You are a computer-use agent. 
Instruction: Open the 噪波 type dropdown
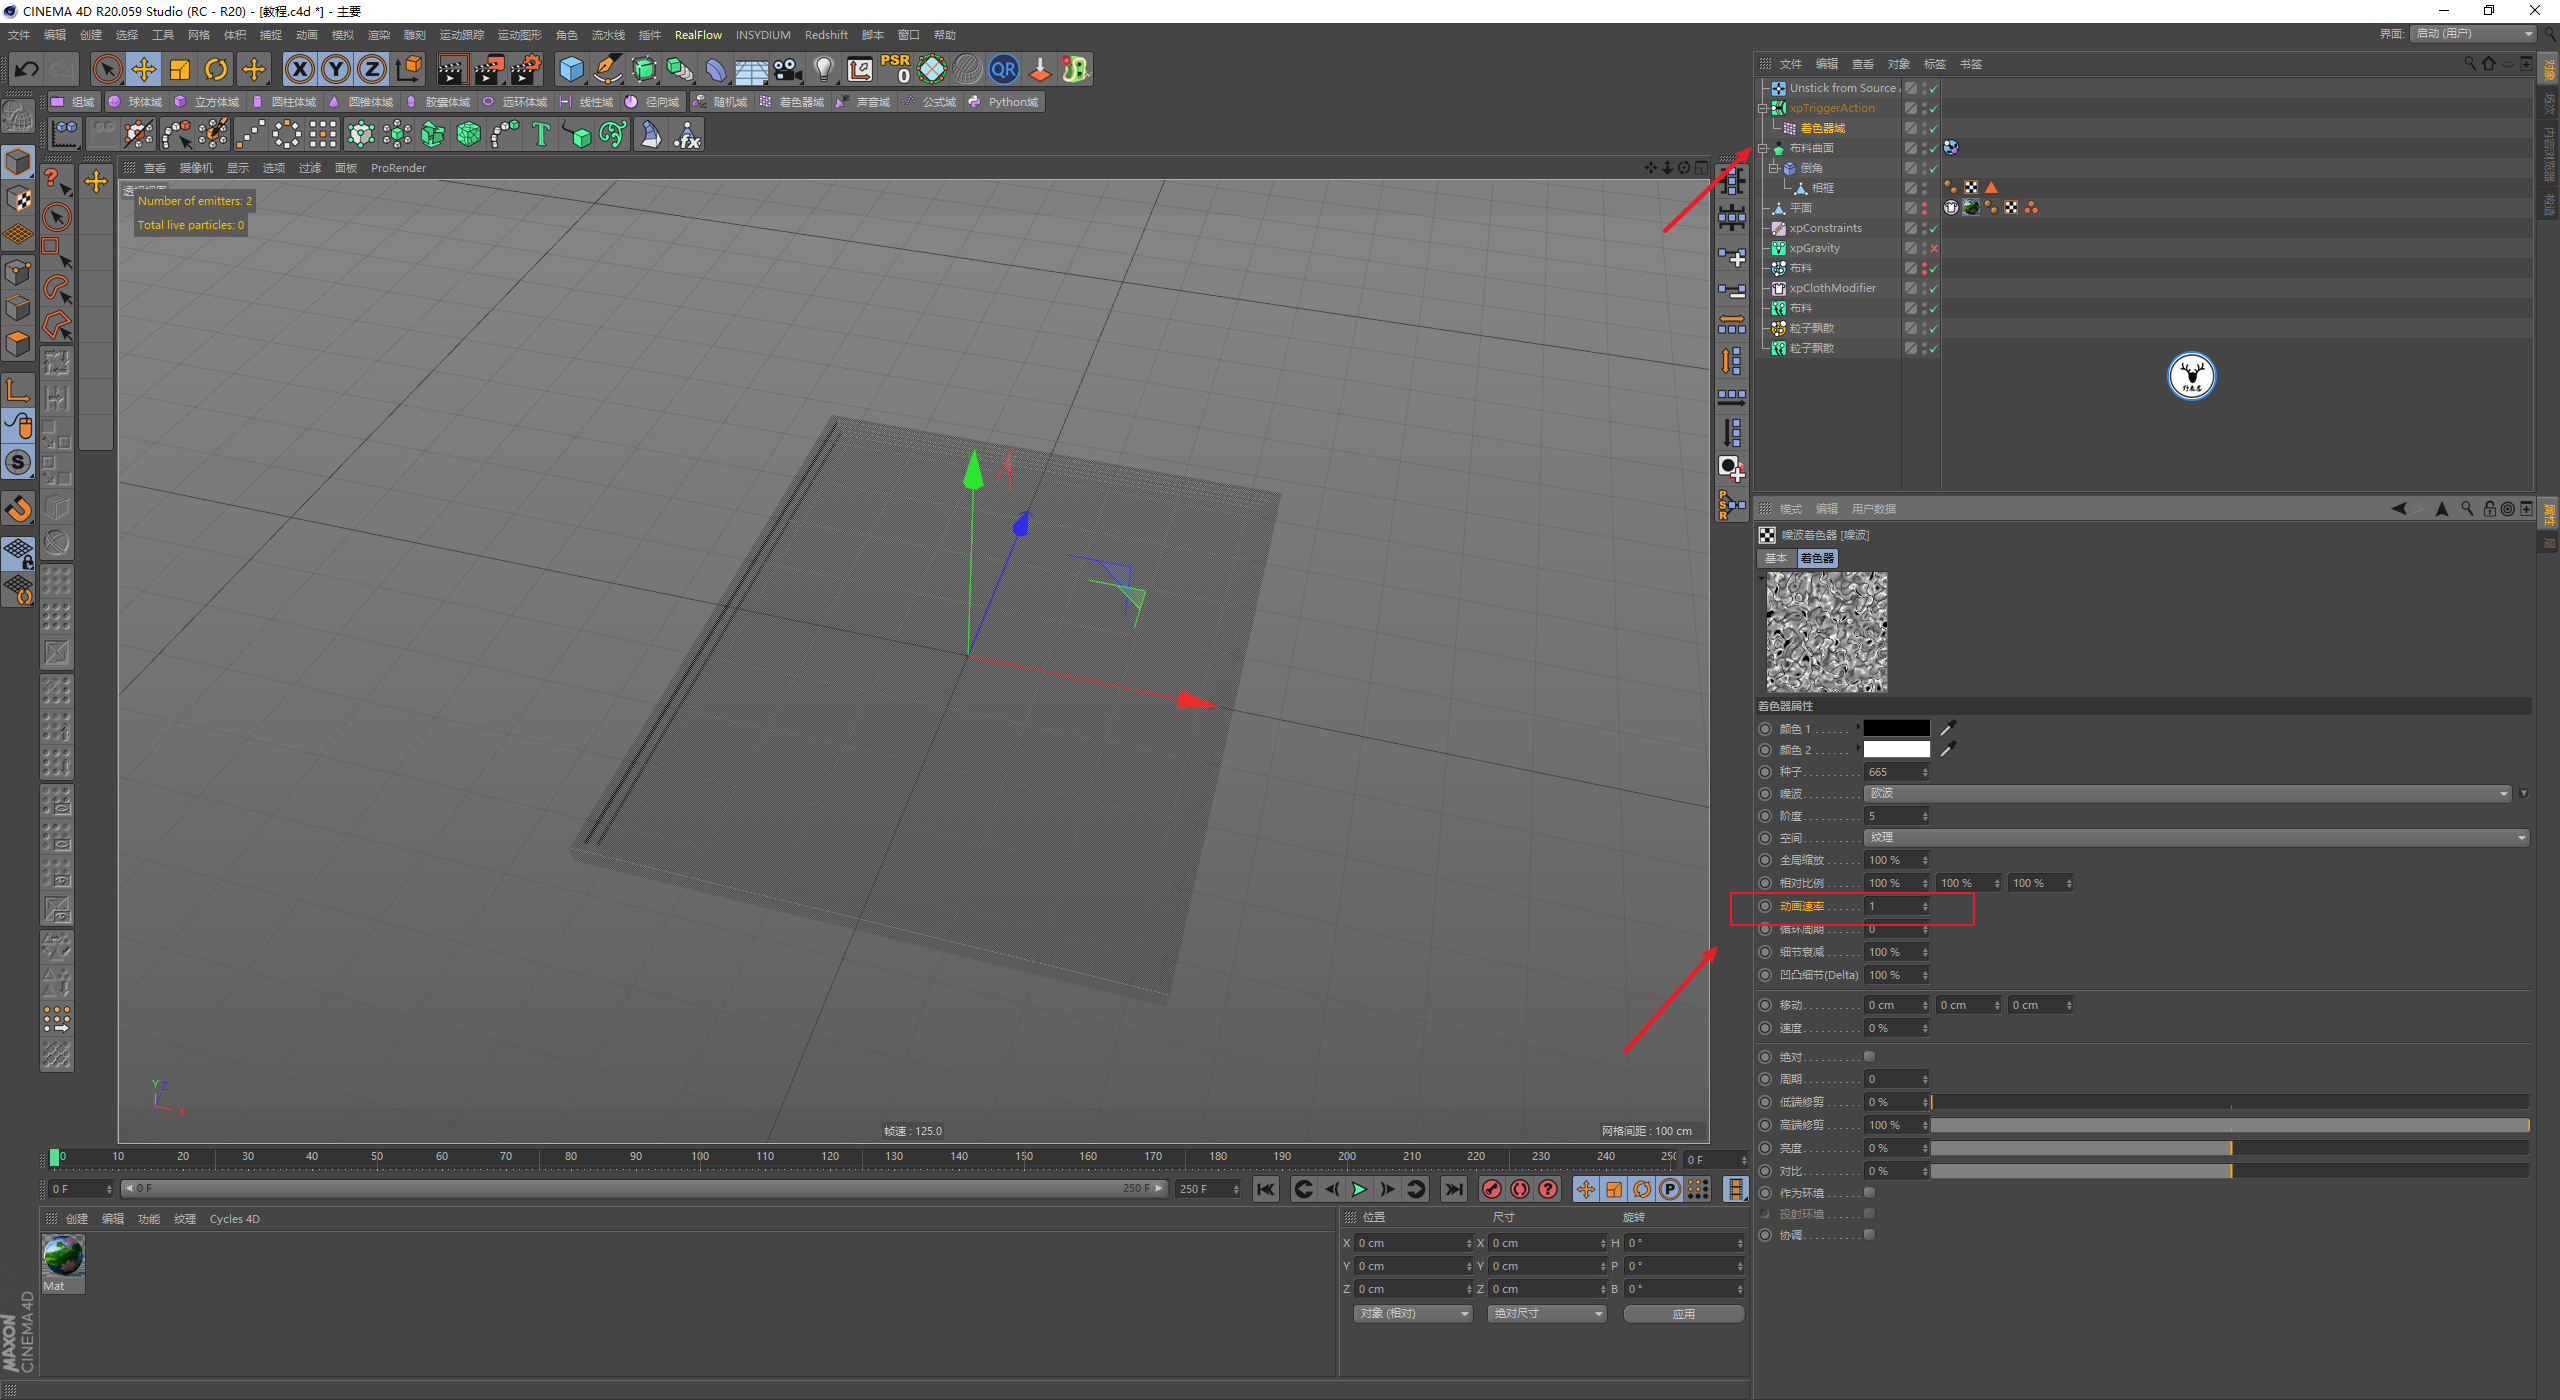[2188, 793]
